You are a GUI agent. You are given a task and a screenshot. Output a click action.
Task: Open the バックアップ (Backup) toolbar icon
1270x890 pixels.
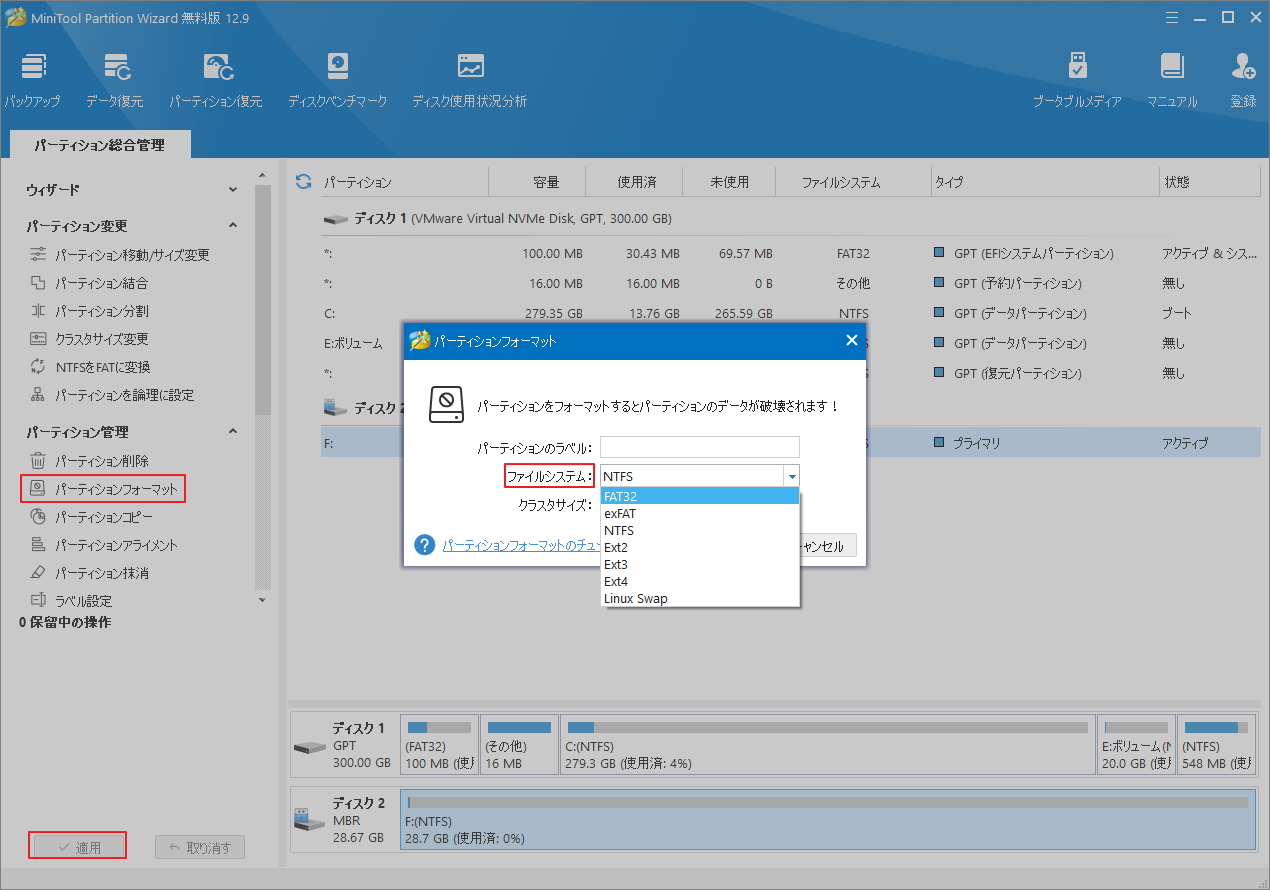33,80
